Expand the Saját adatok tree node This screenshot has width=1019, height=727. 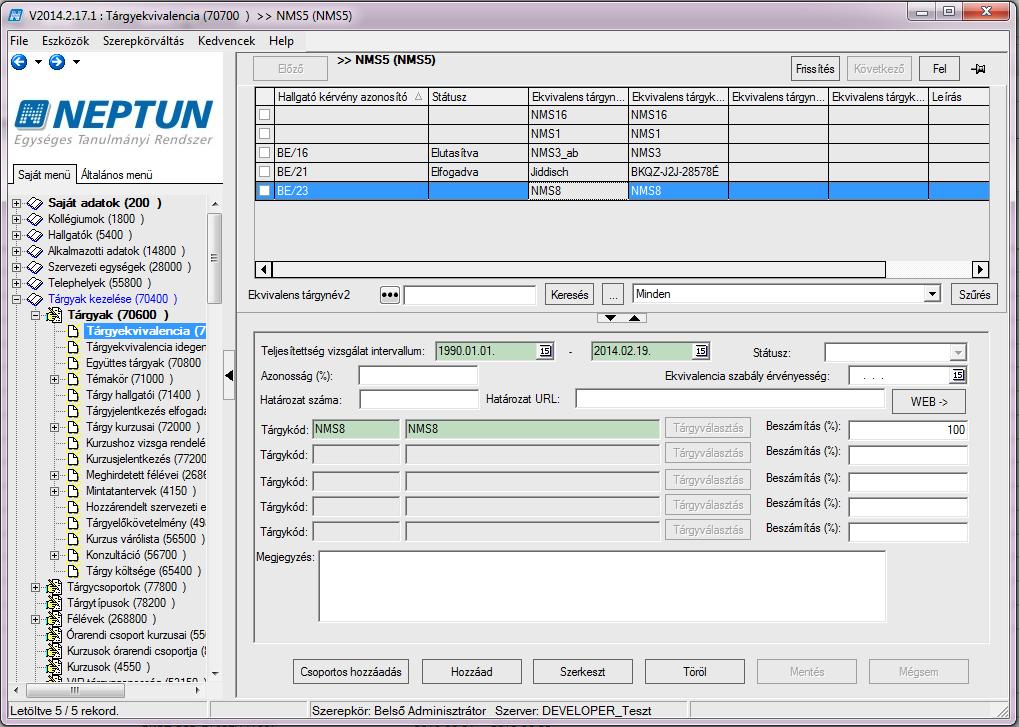click(x=17, y=203)
